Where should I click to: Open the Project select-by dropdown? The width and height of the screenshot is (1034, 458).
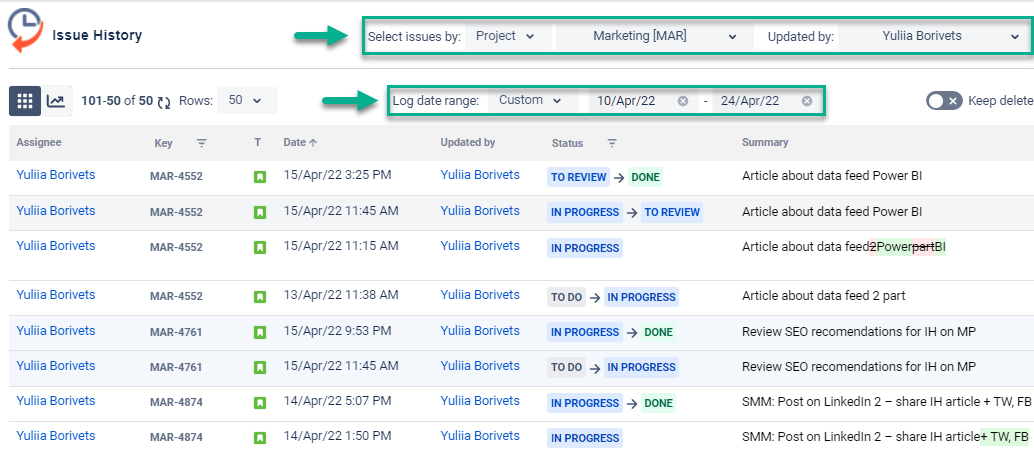(x=508, y=36)
